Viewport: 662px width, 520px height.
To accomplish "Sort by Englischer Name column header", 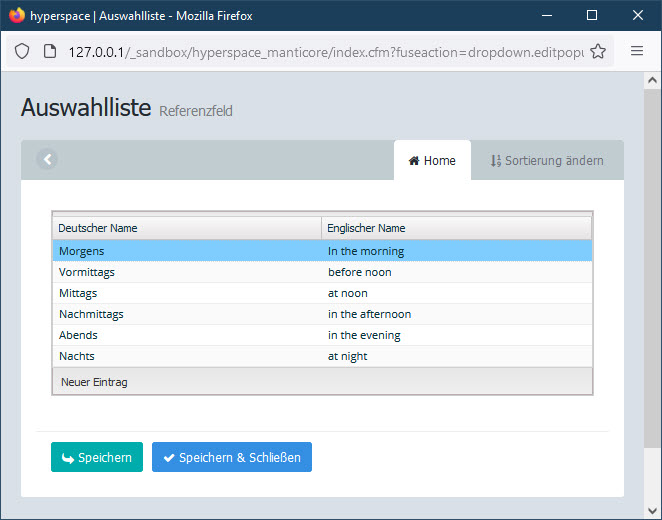I will pyautogui.click(x=456, y=228).
